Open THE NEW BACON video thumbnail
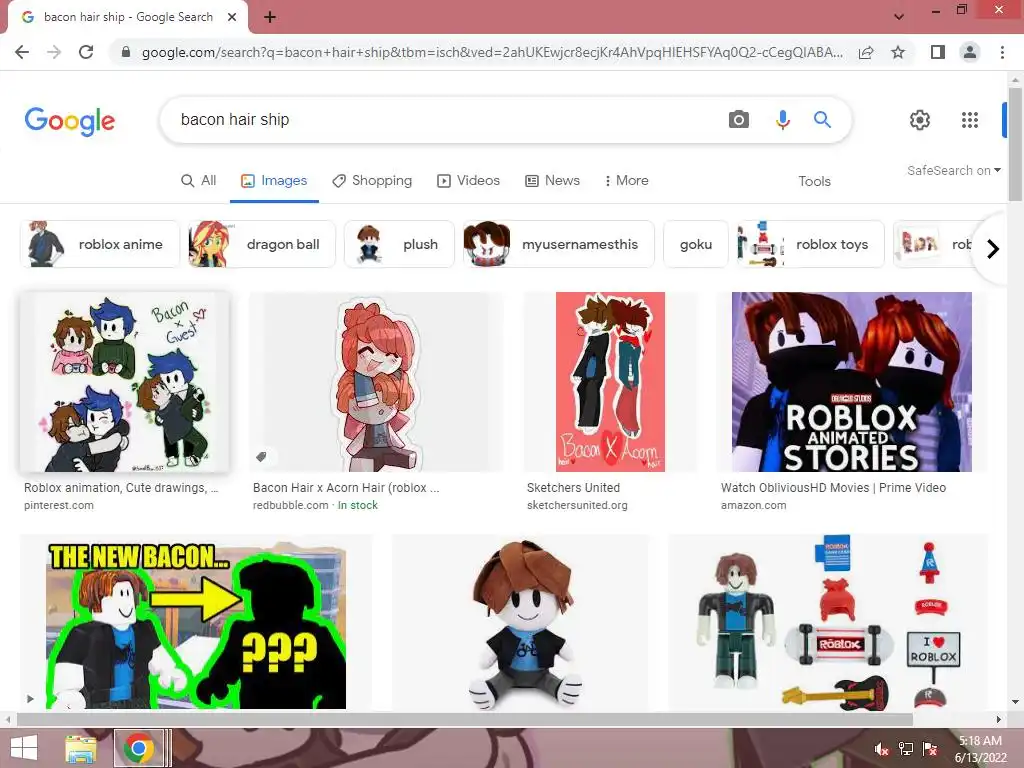The width and height of the screenshot is (1024, 768). [x=196, y=624]
